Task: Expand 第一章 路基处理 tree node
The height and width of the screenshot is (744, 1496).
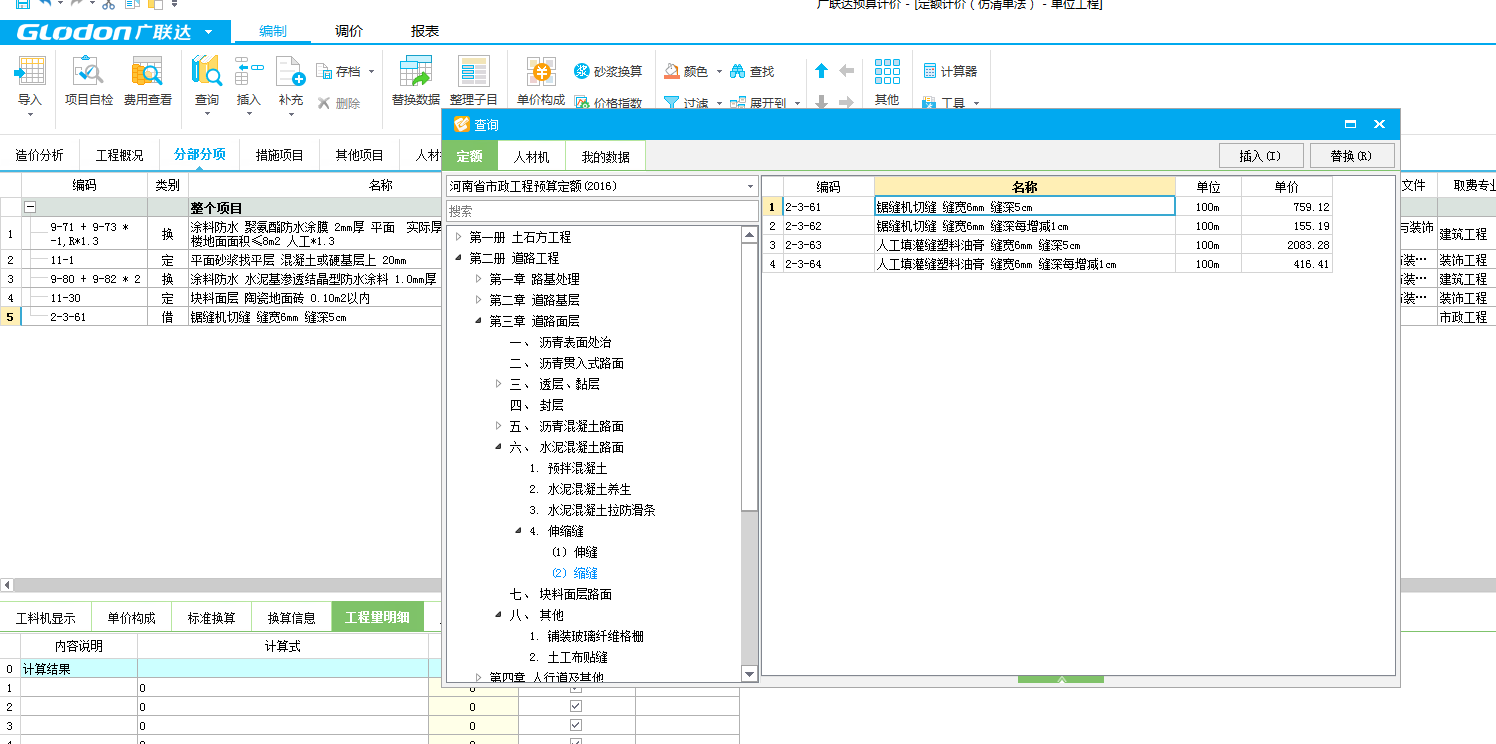Action: pyautogui.click(x=478, y=279)
